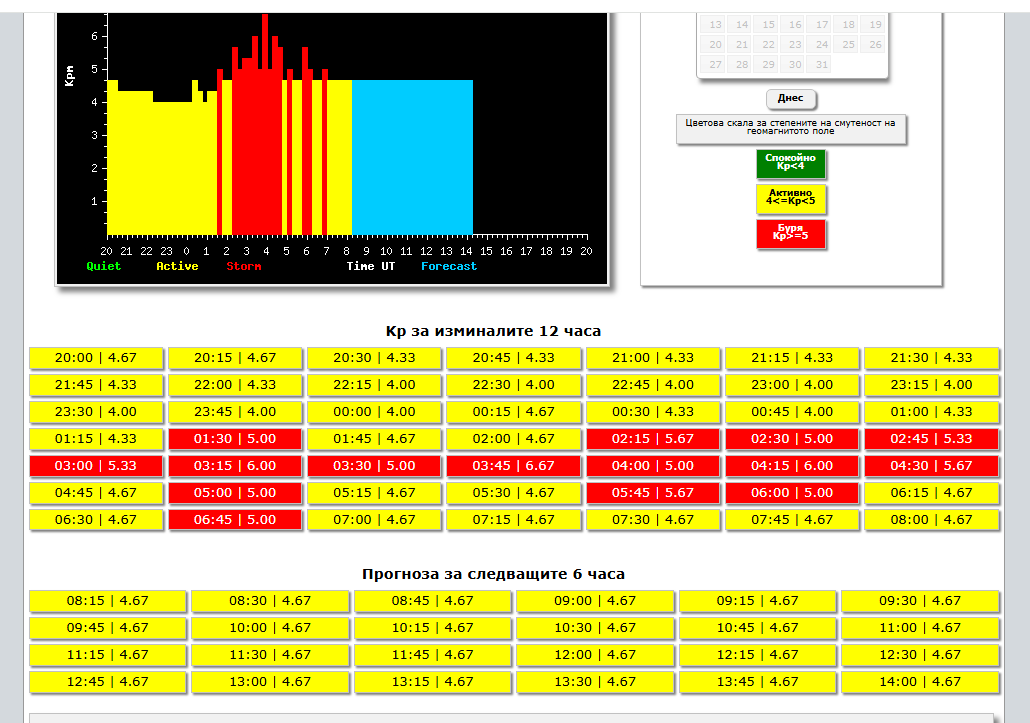Click the Днес button under the calendar
The height and width of the screenshot is (723, 1030).
[x=791, y=99]
